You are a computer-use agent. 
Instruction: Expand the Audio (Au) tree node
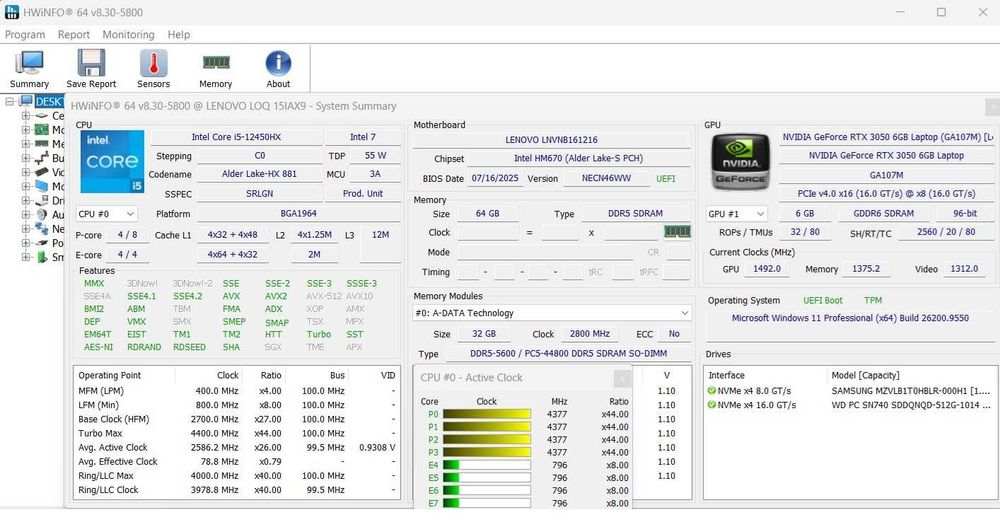coord(26,215)
